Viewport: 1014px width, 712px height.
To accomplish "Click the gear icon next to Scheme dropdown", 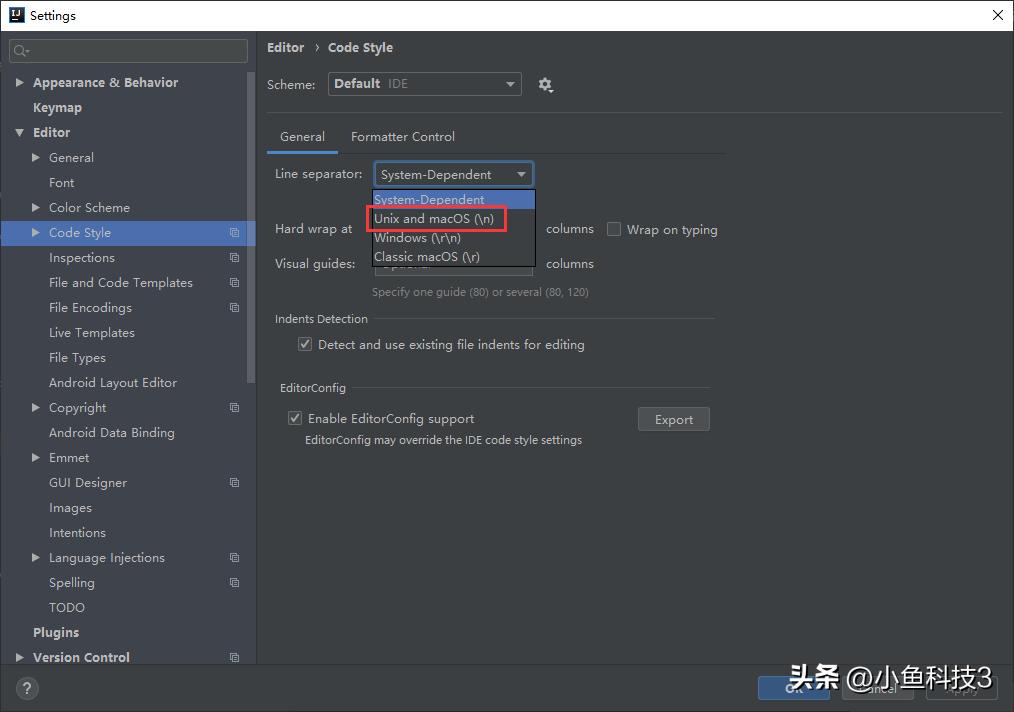I will tap(545, 84).
